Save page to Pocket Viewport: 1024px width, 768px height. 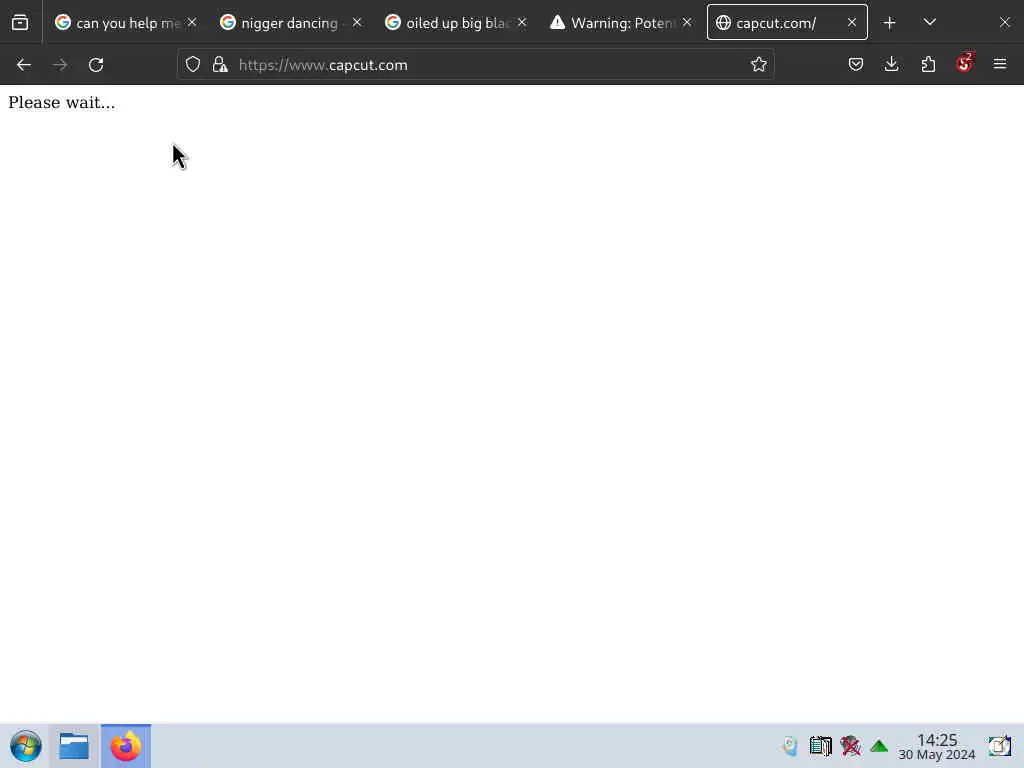coord(856,65)
